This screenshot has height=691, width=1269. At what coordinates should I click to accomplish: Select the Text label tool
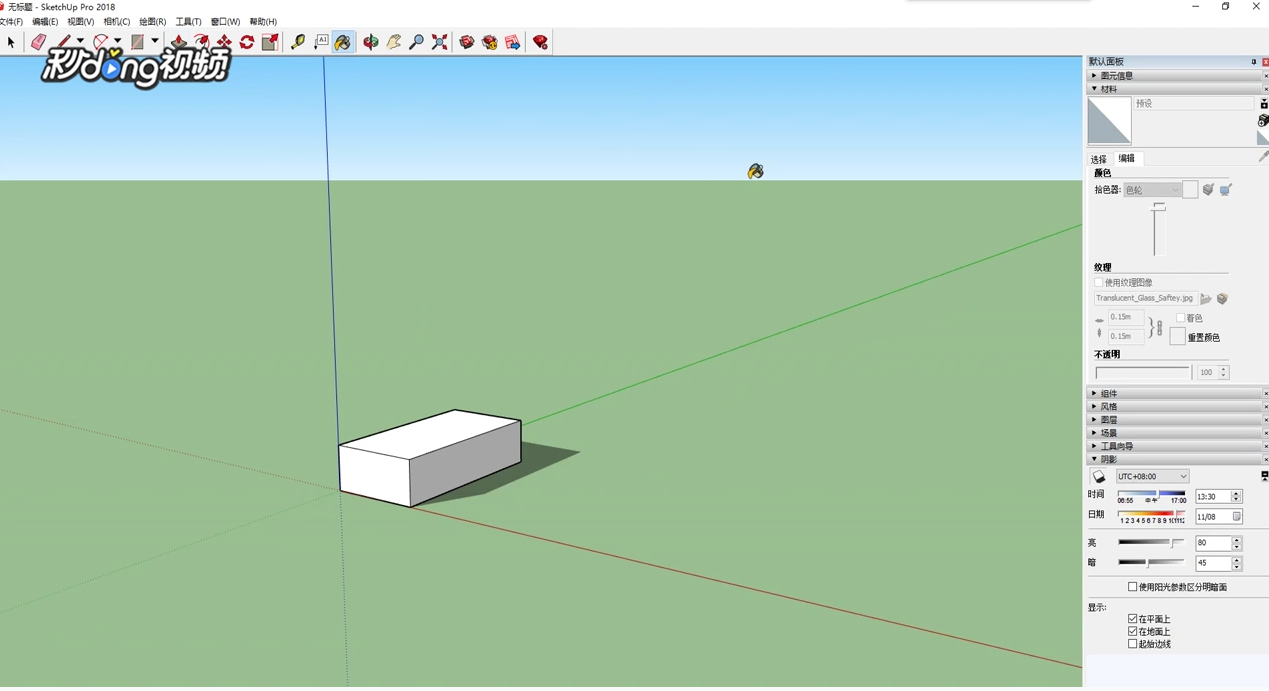click(321, 42)
